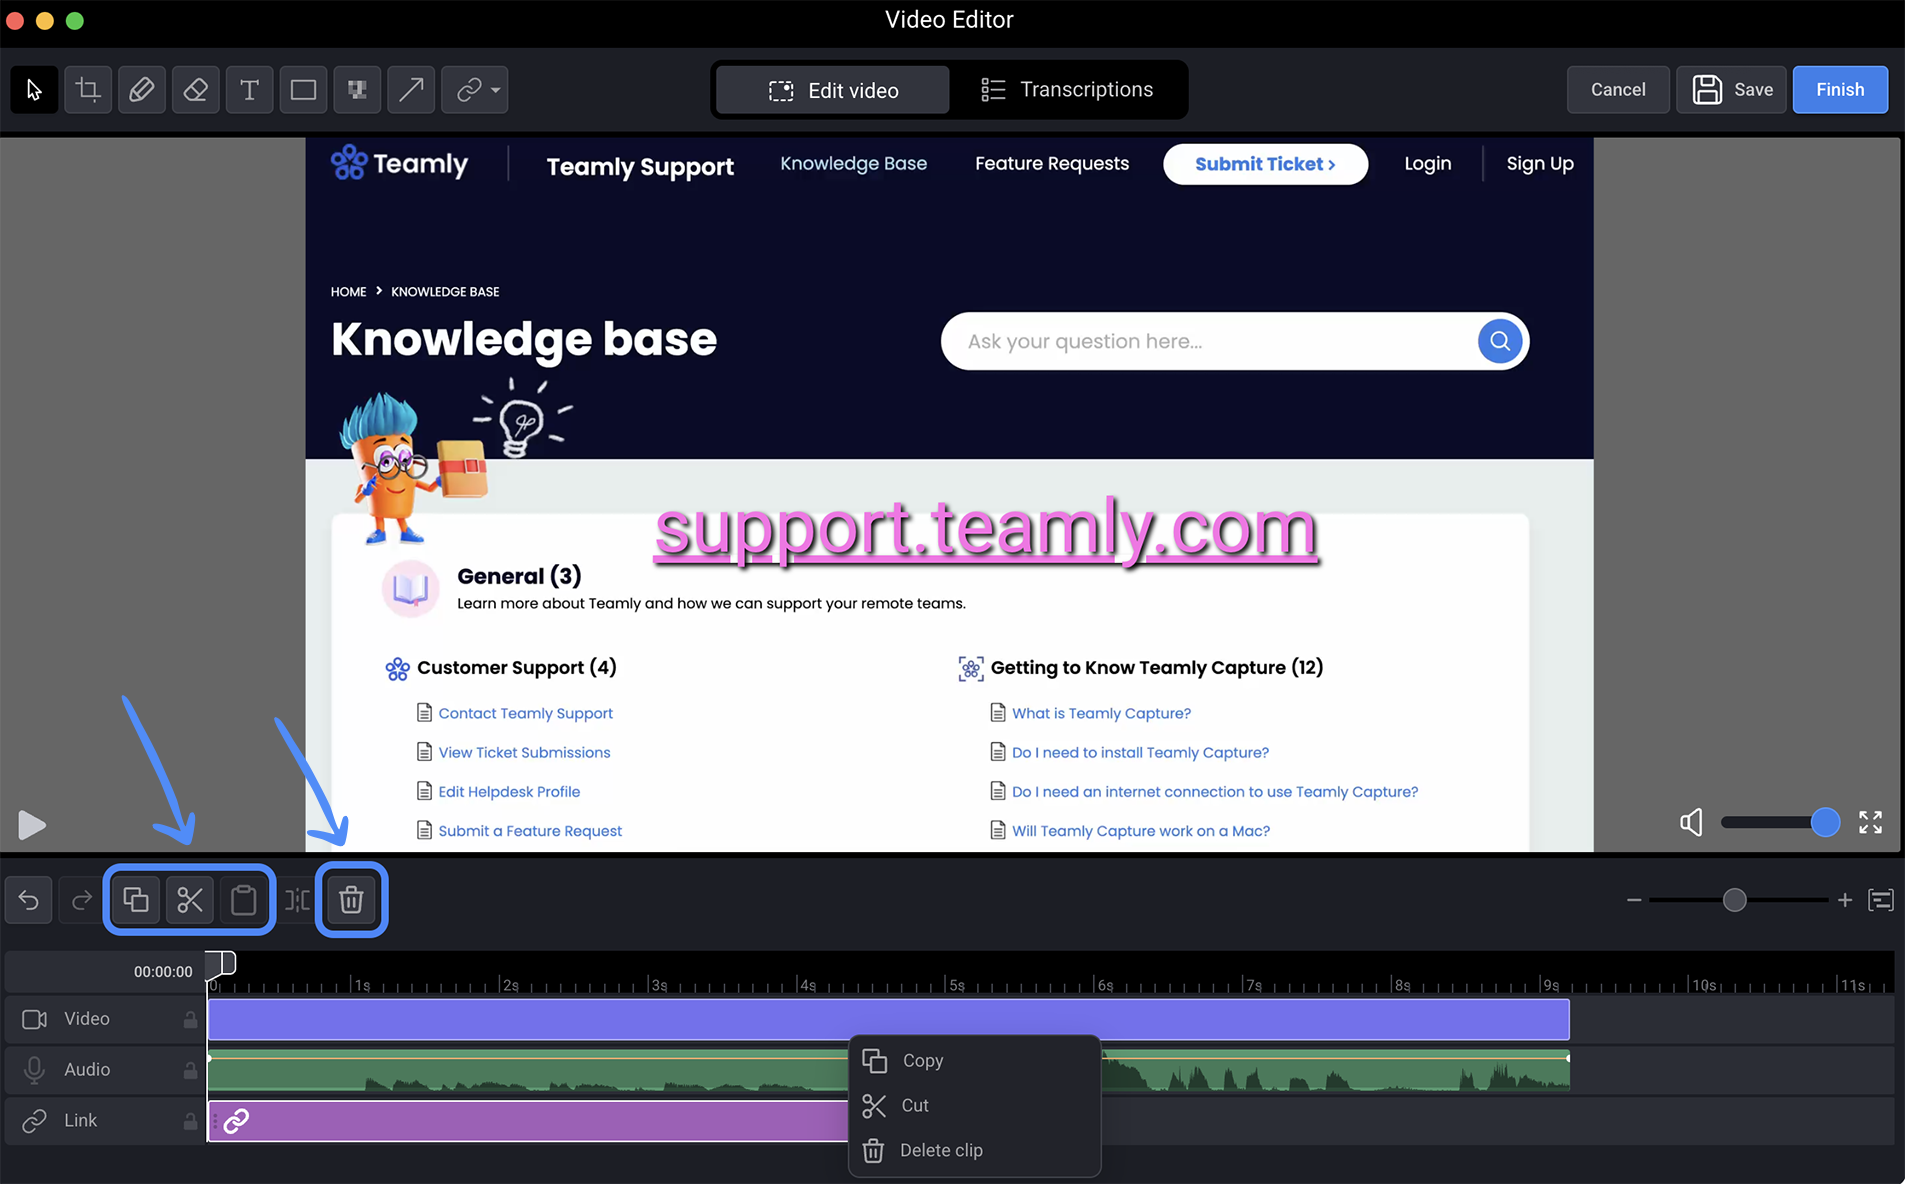Click the Feature Requests nav link
Viewport: 1905px width, 1184px height.
coord(1052,164)
